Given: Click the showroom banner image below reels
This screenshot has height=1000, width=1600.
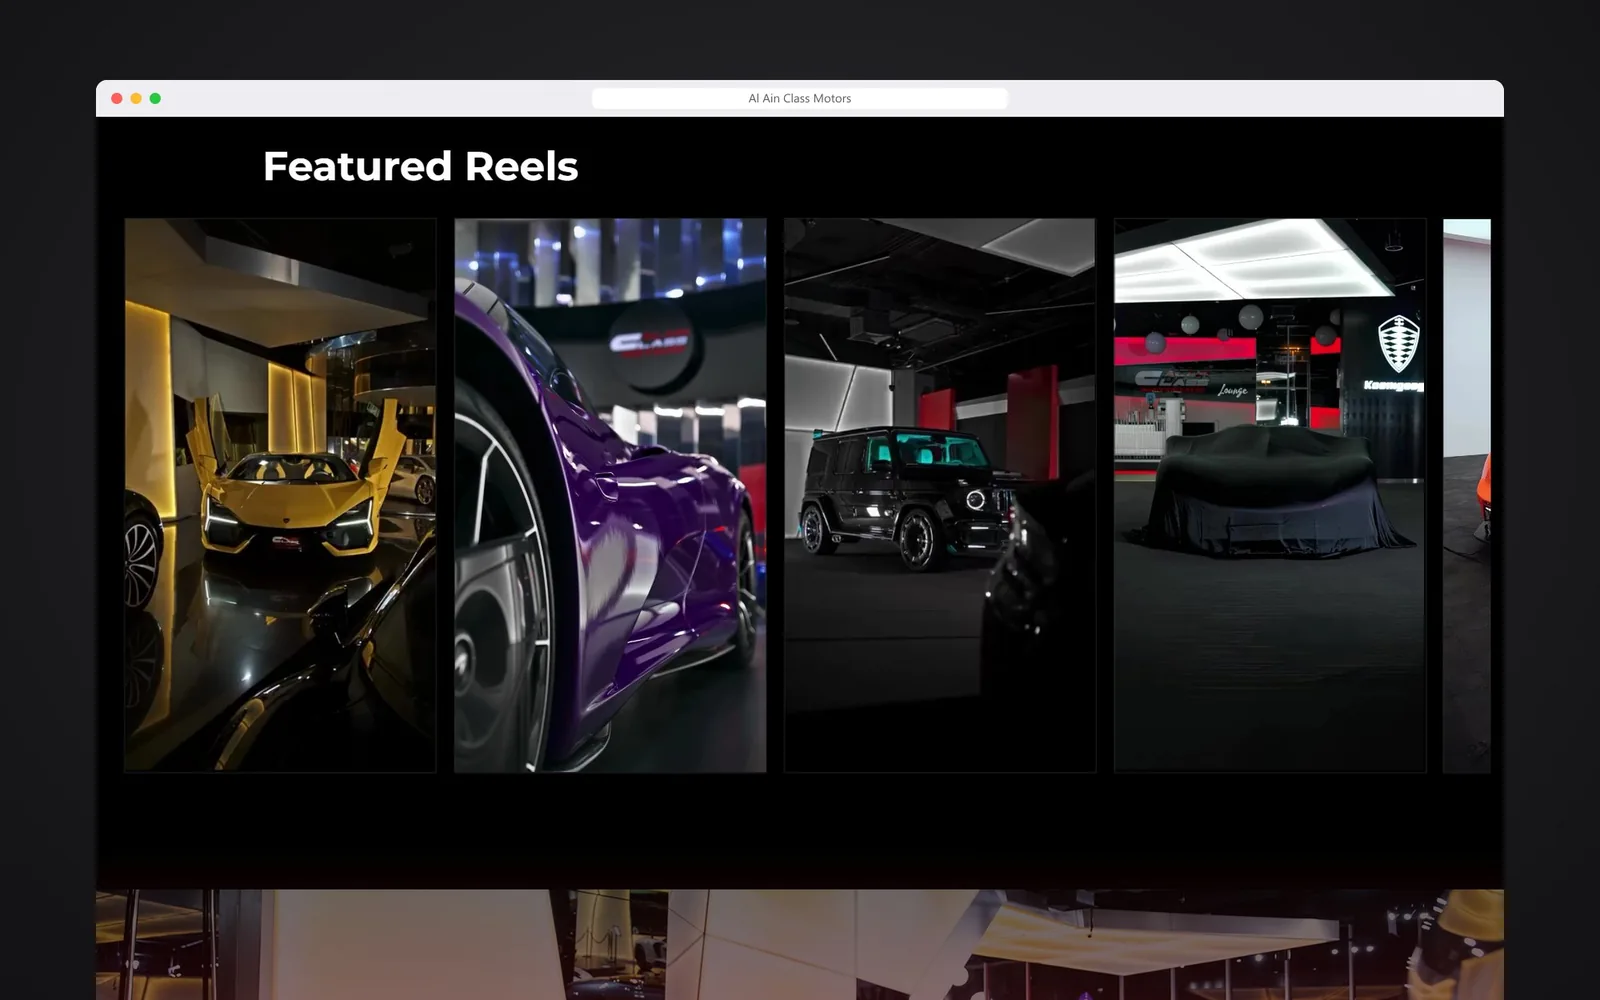Looking at the screenshot, I should (800, 944).
